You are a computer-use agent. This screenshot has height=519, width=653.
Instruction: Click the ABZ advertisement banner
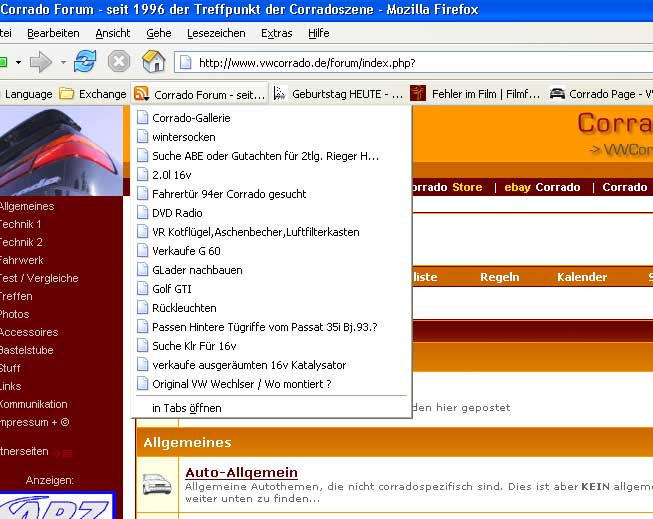pos(57,505)
